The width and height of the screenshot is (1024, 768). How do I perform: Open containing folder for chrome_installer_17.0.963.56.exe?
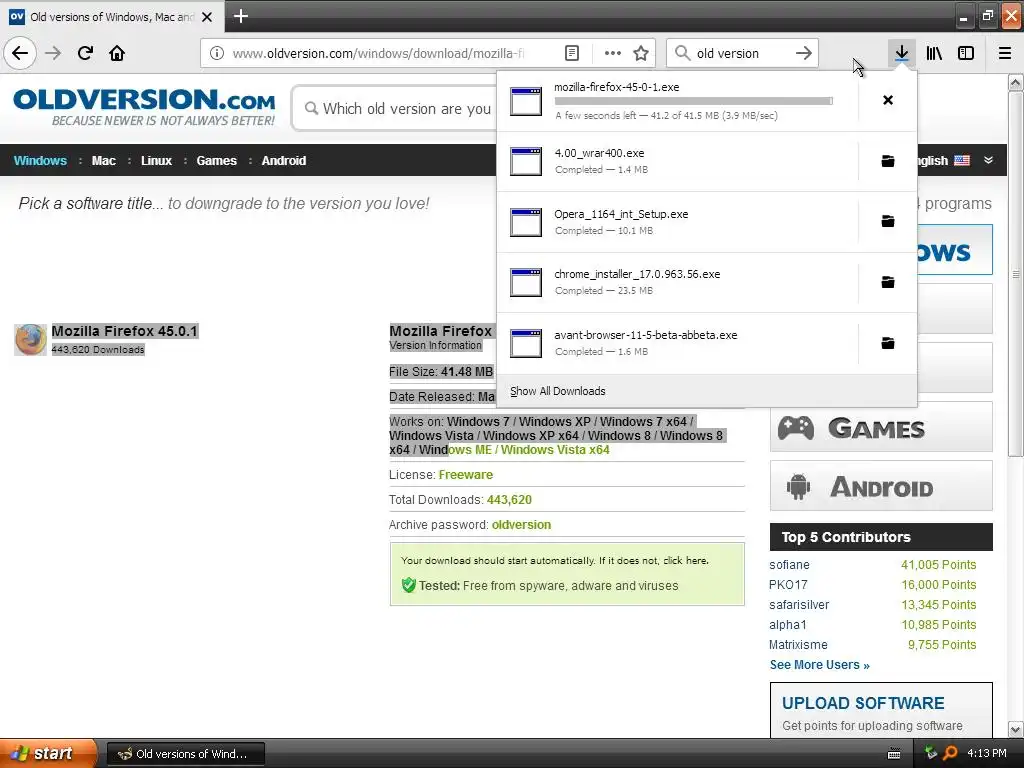point(888,282)
